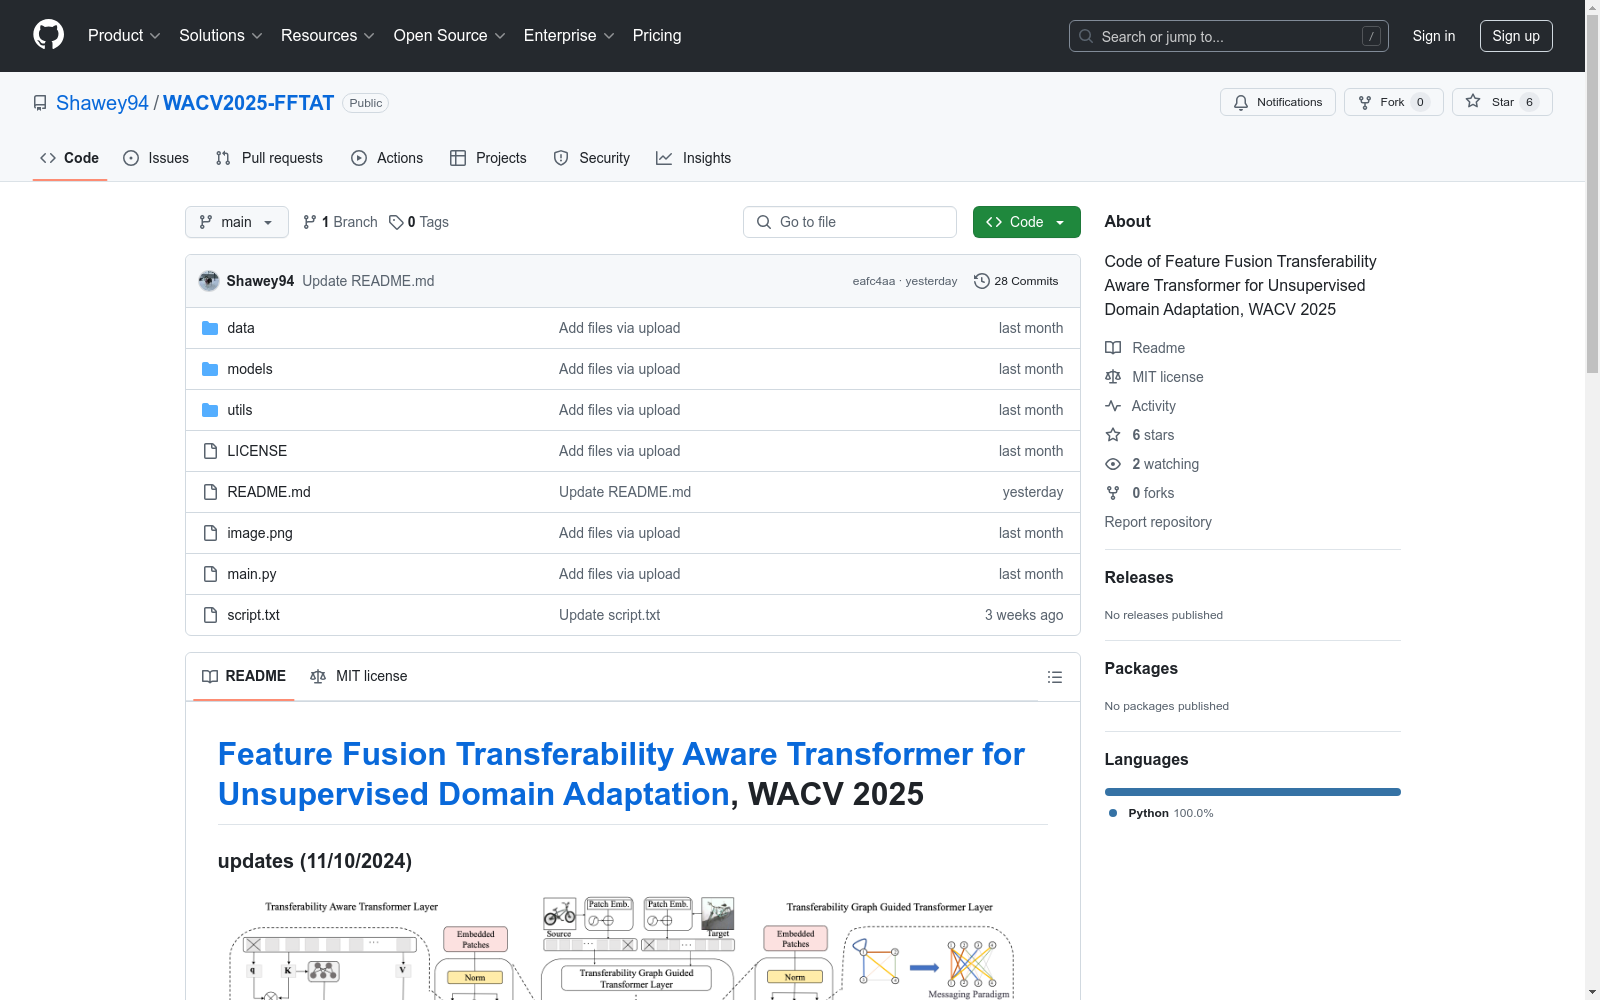The height and width of the screenshot is (1000, 1600).
Task: Open the Security tab
Action: point(592,158)
